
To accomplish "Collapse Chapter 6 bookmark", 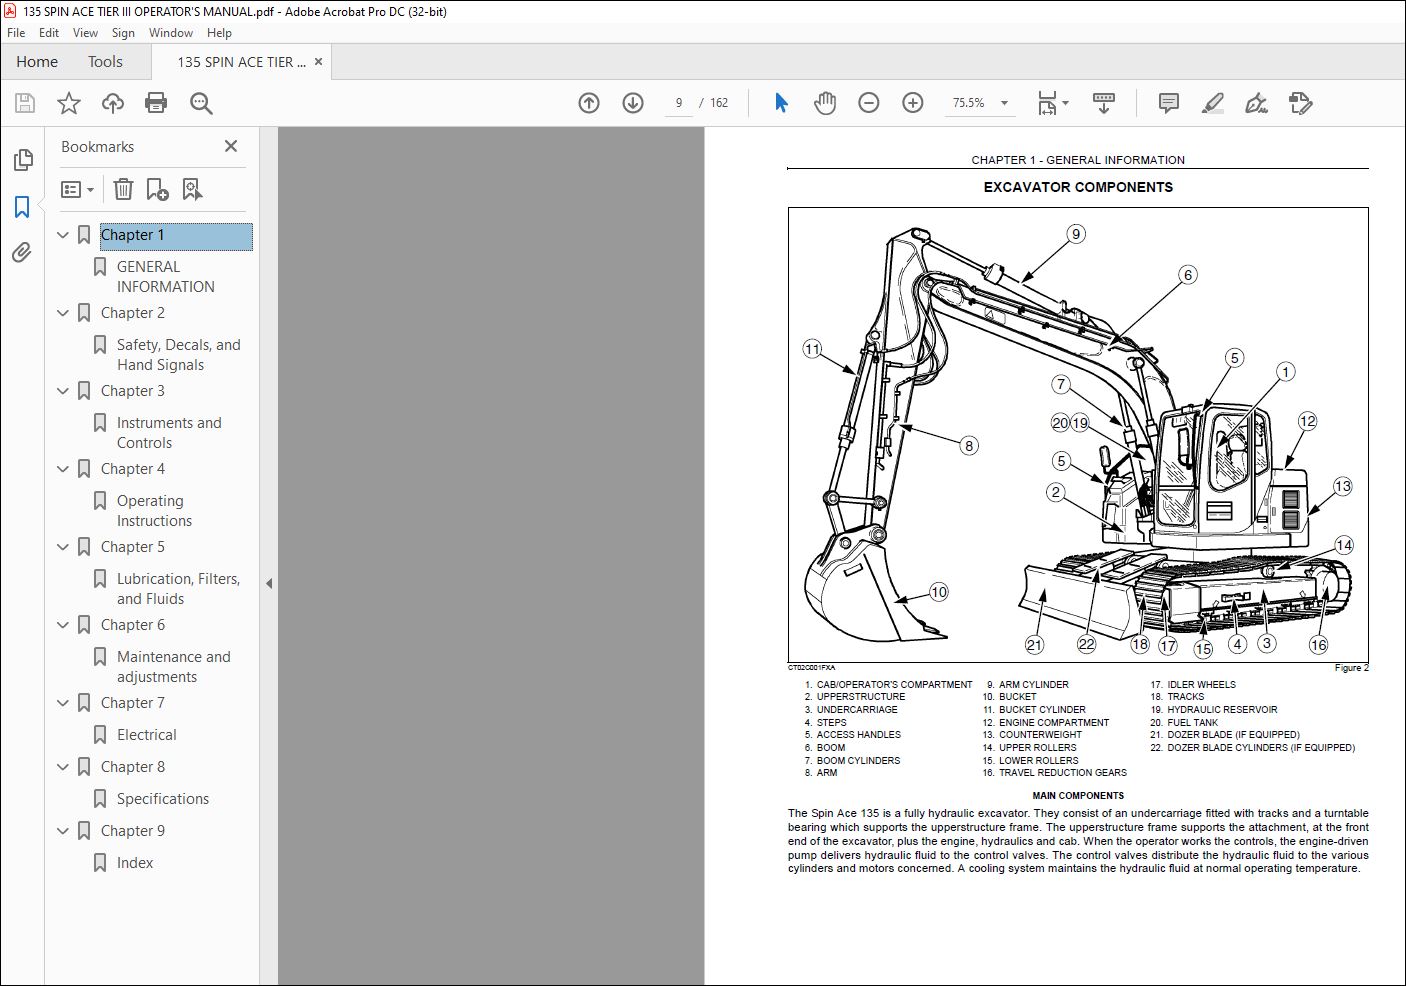I will pyautogui.click(x=63, y=625).
